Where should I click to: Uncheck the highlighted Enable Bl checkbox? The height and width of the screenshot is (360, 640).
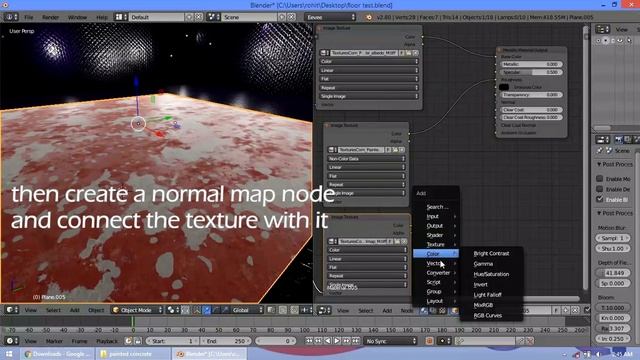click(x=600, y=199)
